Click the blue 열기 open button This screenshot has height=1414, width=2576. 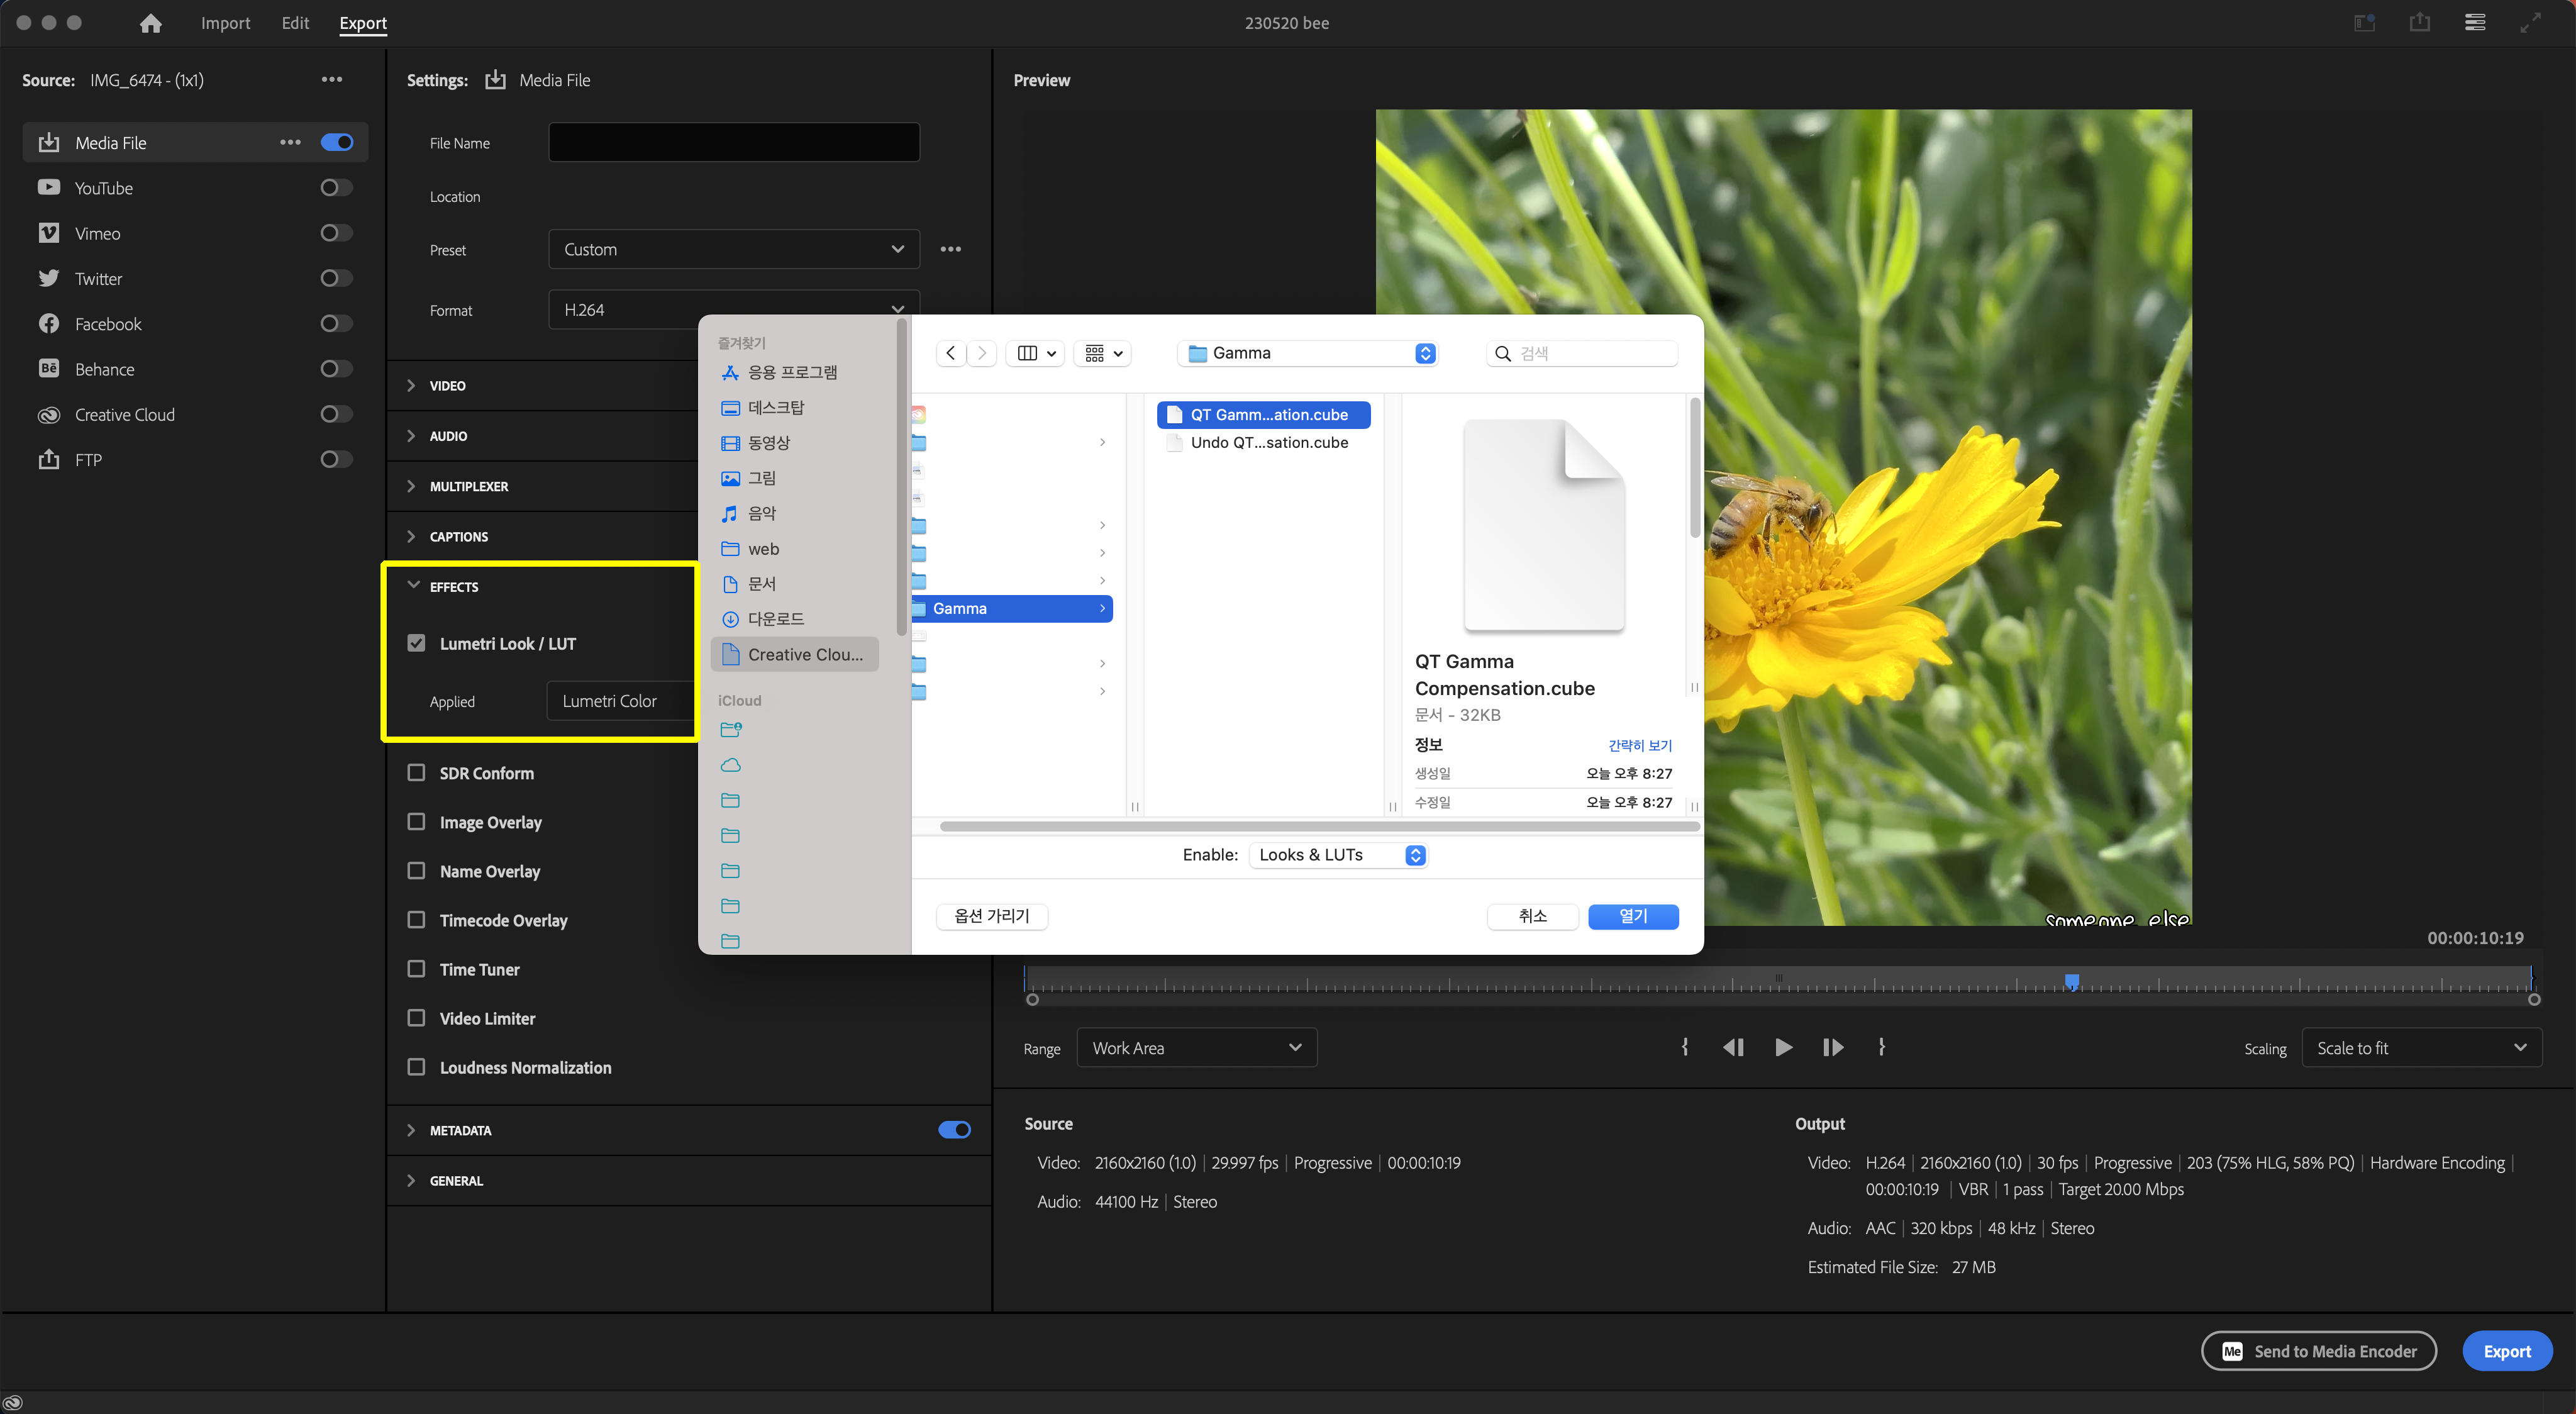tap(1632, 916)
